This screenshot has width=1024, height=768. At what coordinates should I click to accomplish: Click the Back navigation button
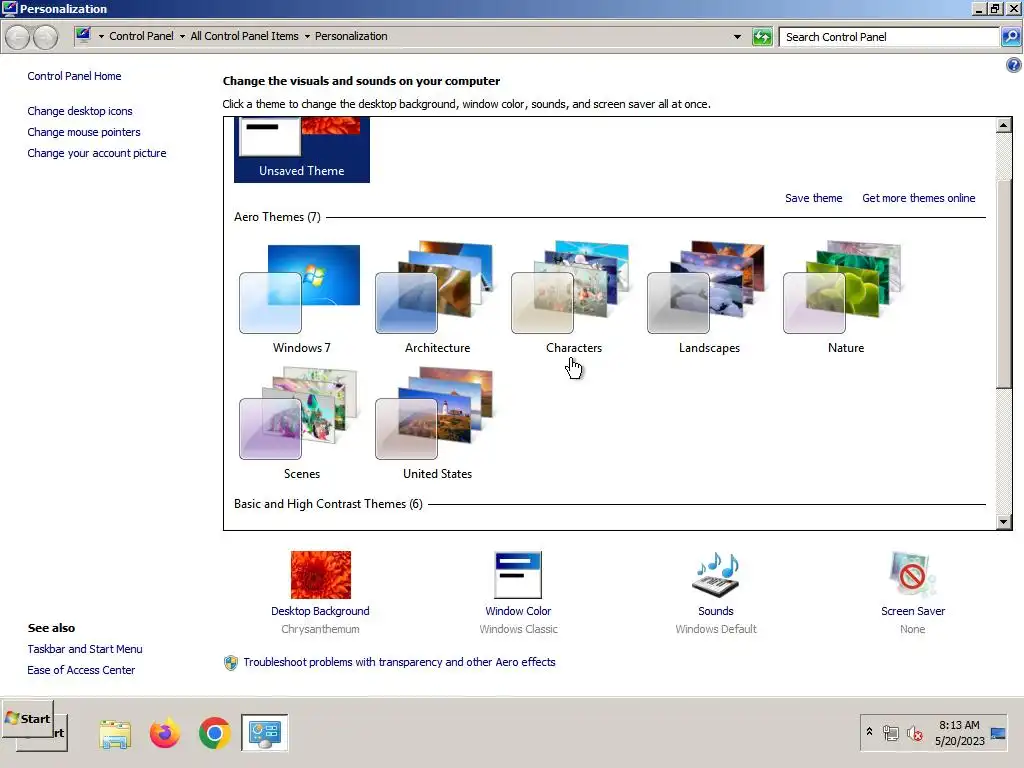(x=18, y=37)
